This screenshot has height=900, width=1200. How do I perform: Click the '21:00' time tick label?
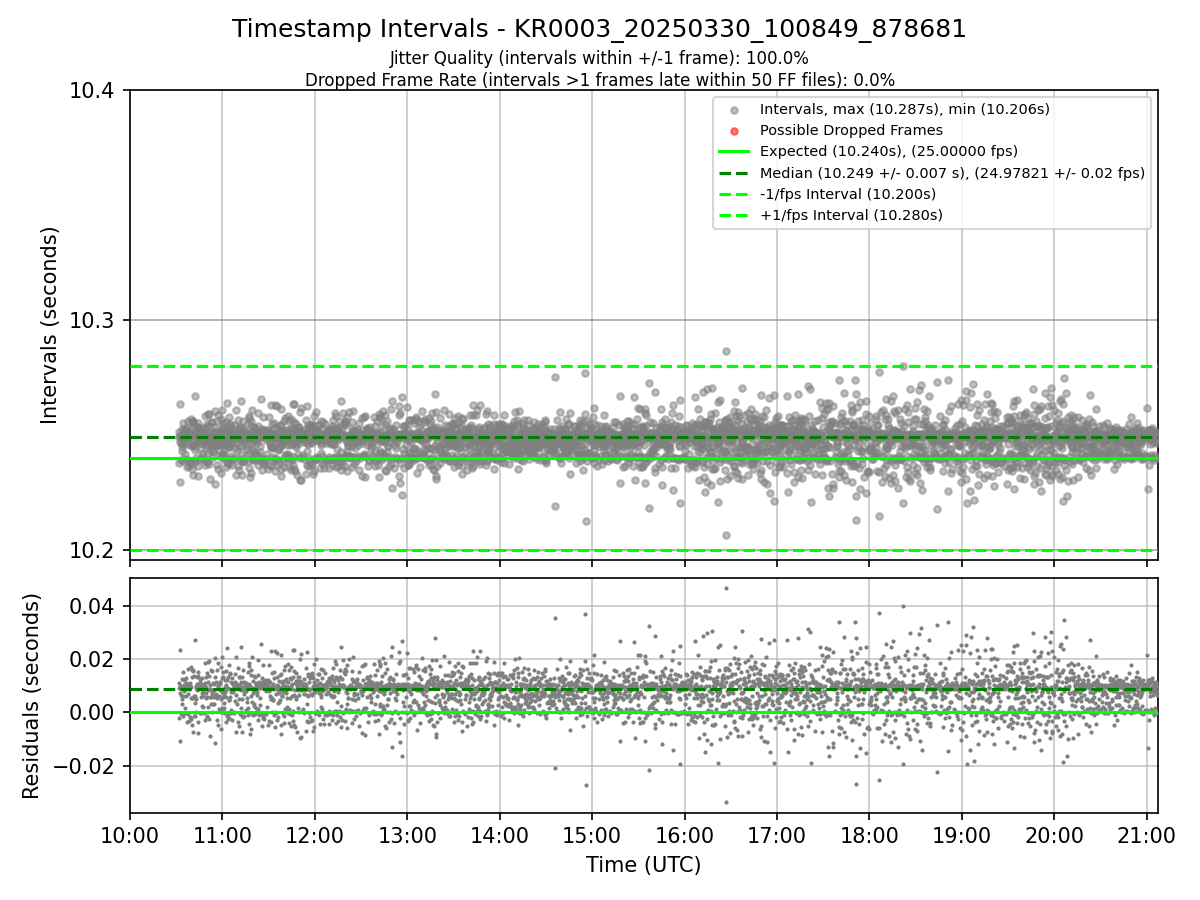pos(1146,836)
